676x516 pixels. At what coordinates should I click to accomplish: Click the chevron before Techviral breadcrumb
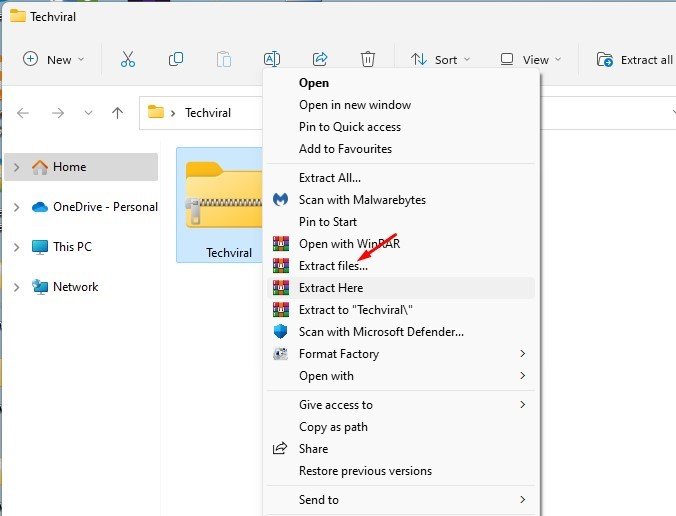coord(173,113)
